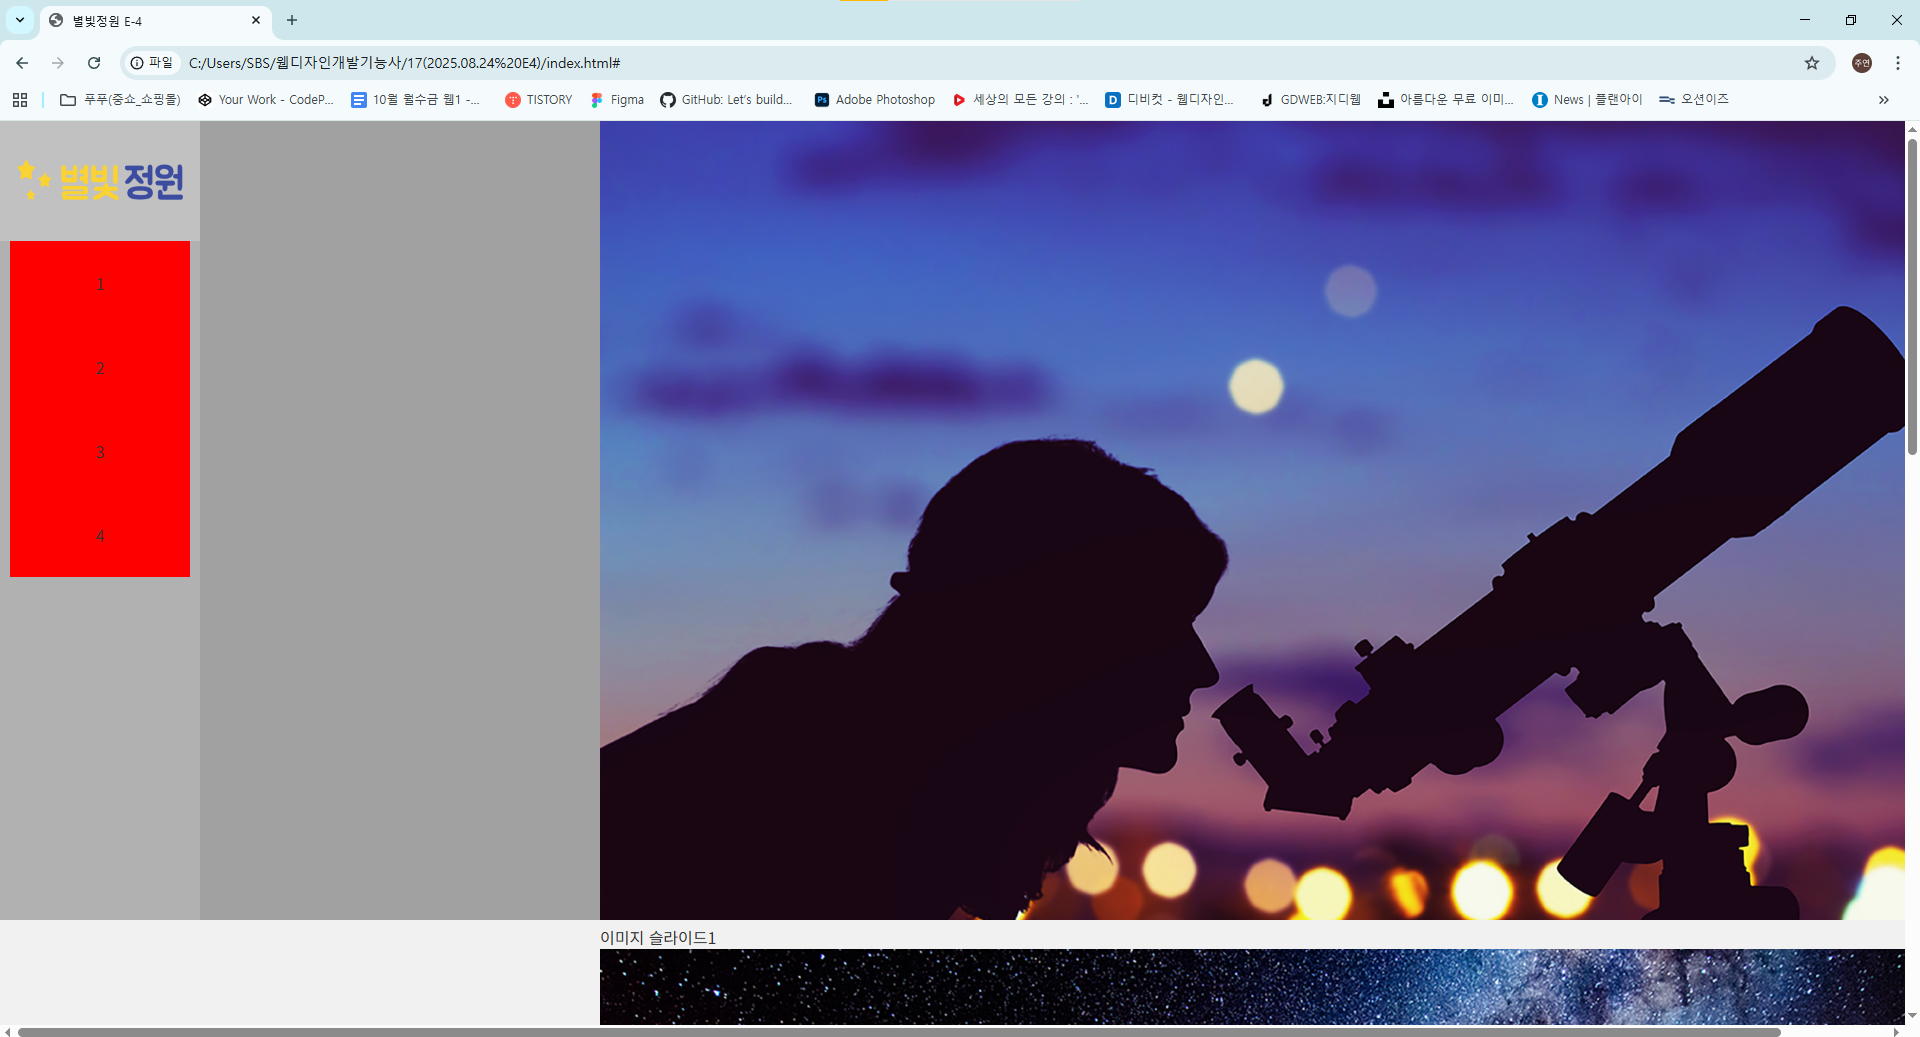Click the scroll-down arrow on vertical scrollbar
The width and height of the screenshot is (1920, 1037).
(x=1912, y=1016)
